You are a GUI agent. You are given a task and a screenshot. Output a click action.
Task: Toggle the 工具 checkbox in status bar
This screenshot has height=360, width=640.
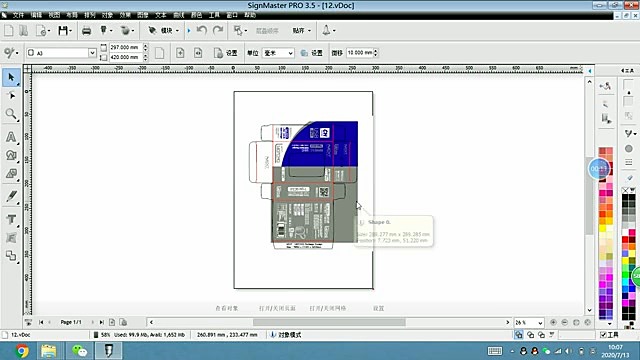pos(603,335)
